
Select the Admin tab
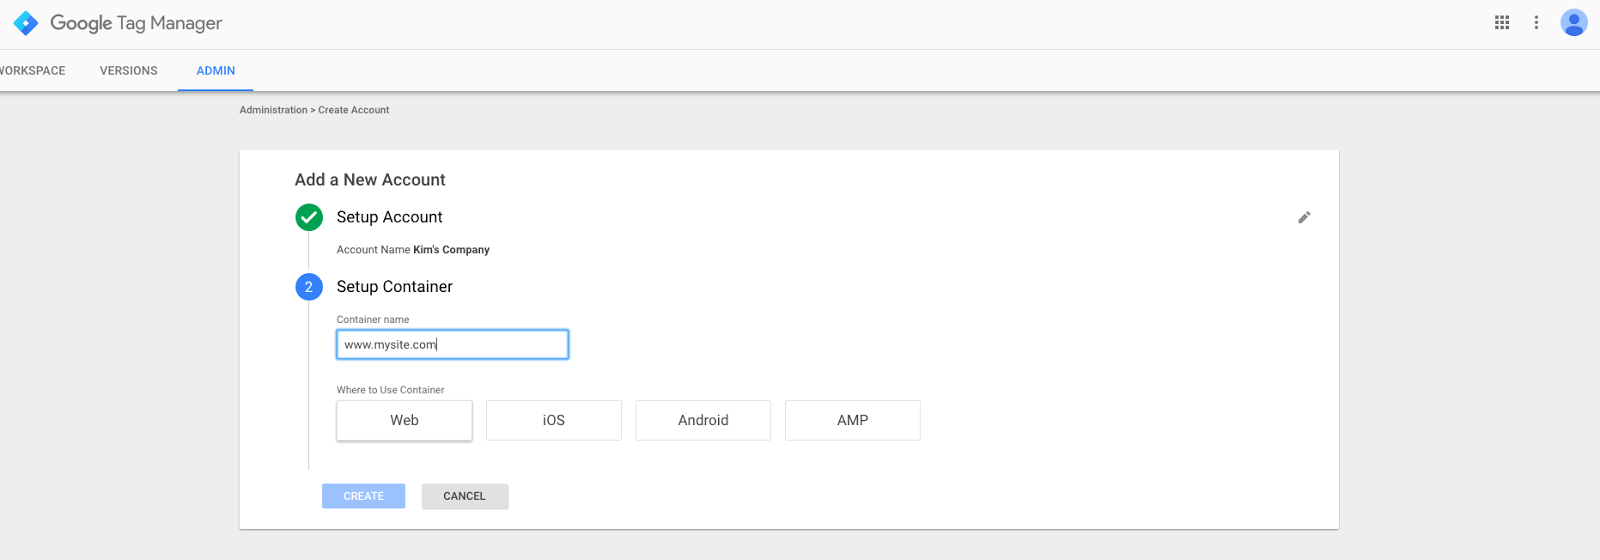pos(216,71)
